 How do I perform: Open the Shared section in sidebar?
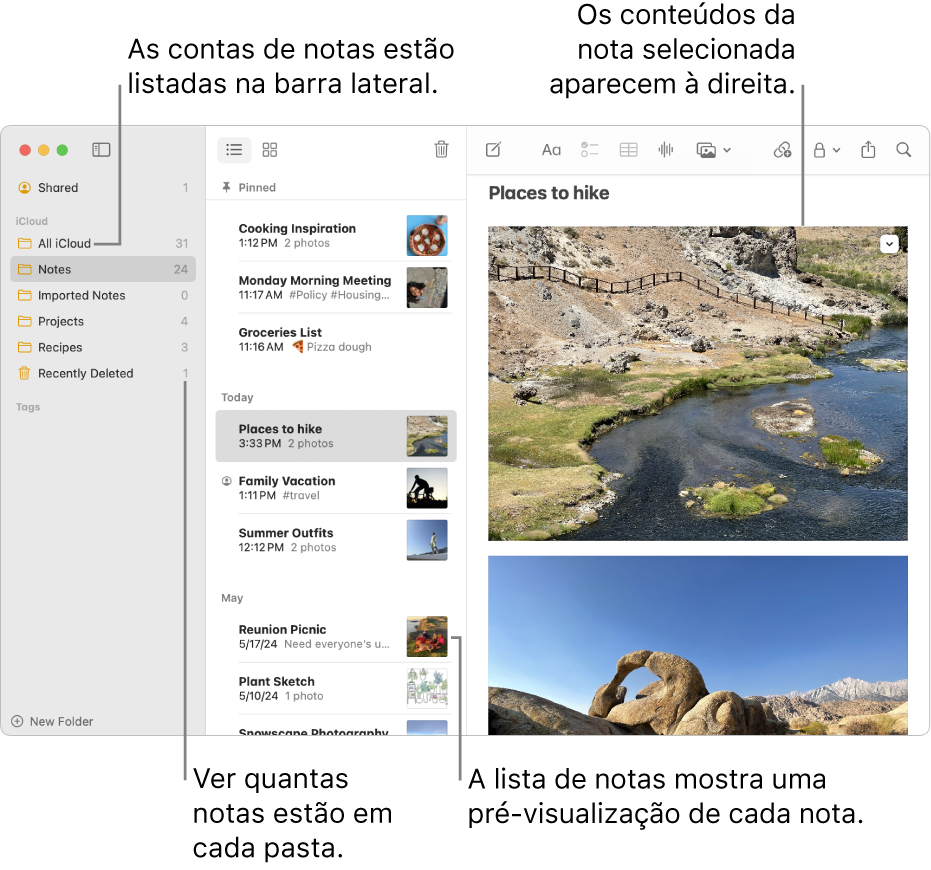tap(103, 188)
